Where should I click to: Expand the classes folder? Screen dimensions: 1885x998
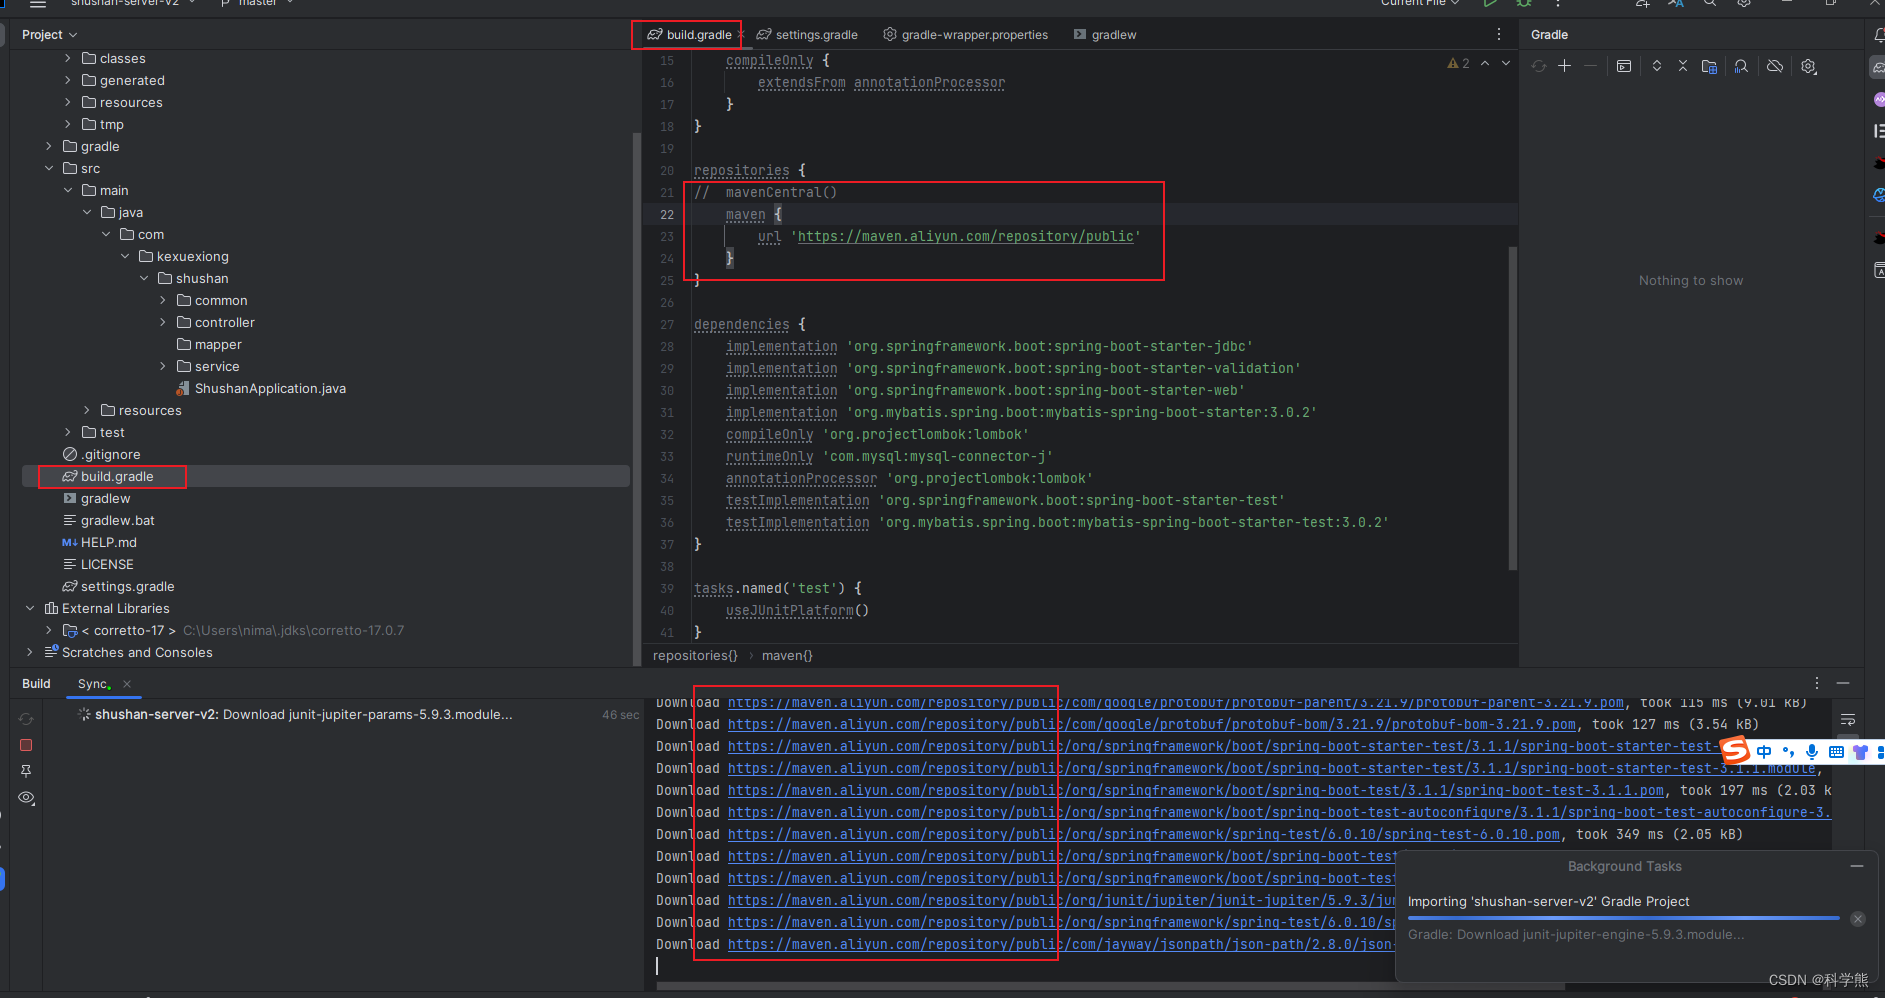coord(68,58)
